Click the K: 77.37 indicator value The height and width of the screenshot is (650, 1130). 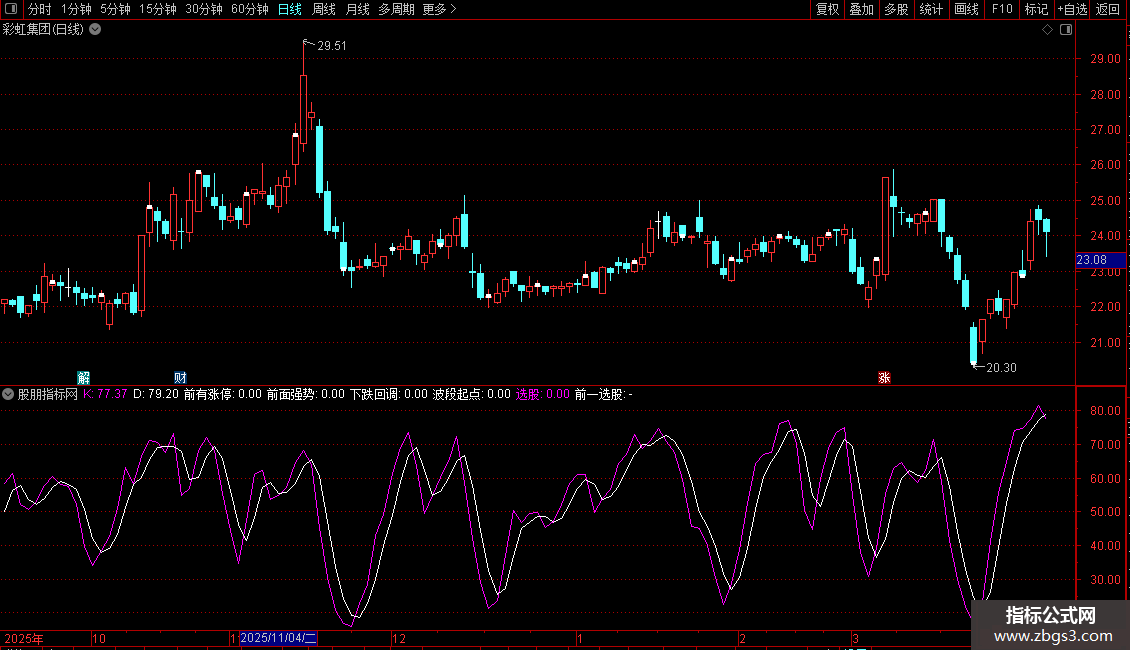105,394
